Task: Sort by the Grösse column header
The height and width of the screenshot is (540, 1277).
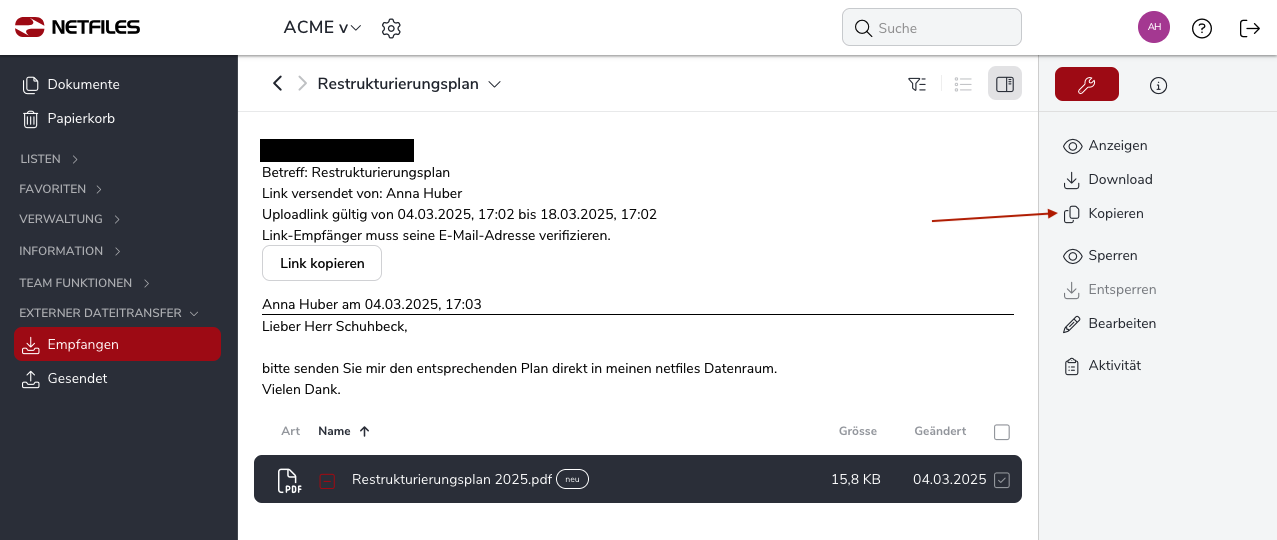Action: (858, 432)
